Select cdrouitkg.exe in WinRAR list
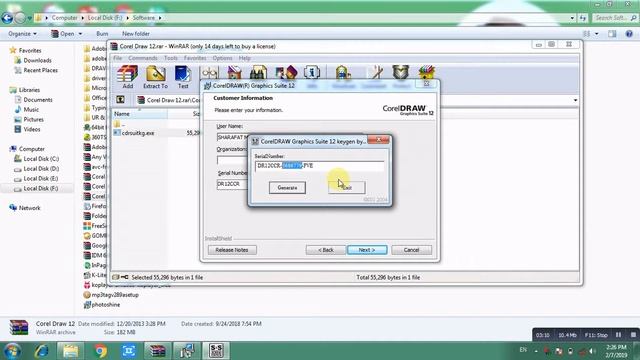Screen dimensions: 640x360 pyautogui.click(x=138, y=133)
